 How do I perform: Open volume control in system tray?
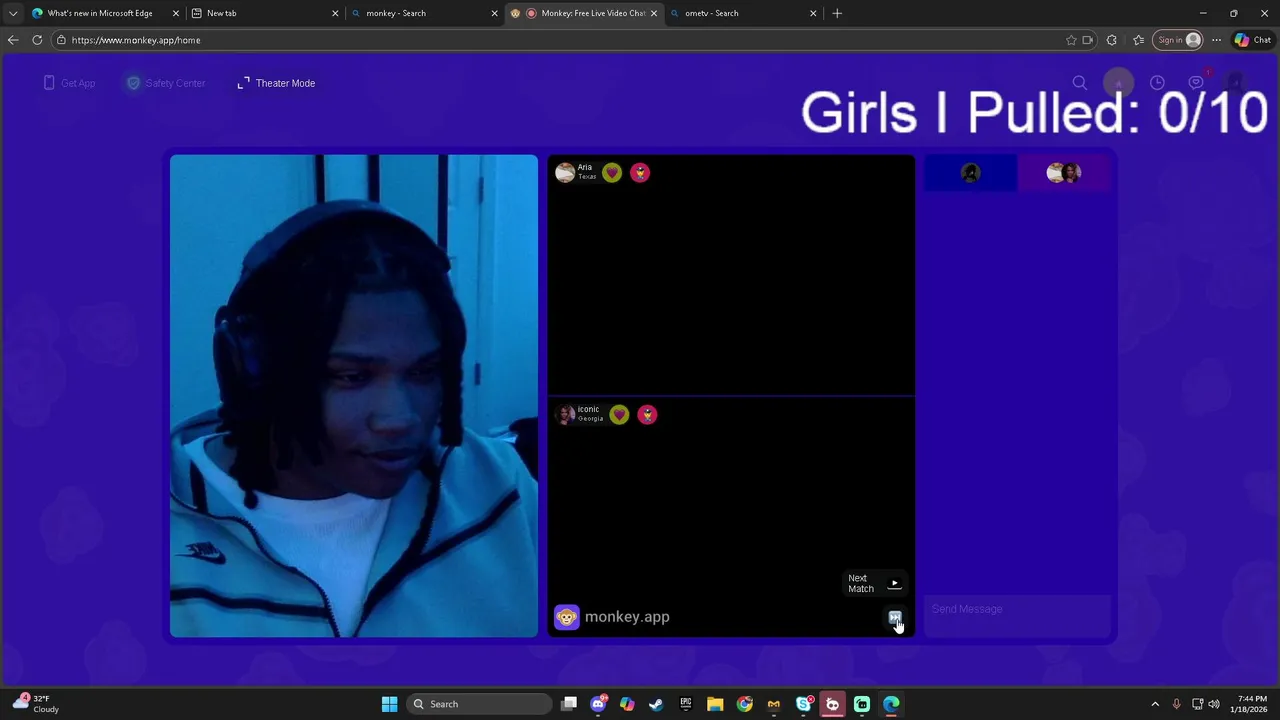pyautogui.click(x=1214, y=704)
